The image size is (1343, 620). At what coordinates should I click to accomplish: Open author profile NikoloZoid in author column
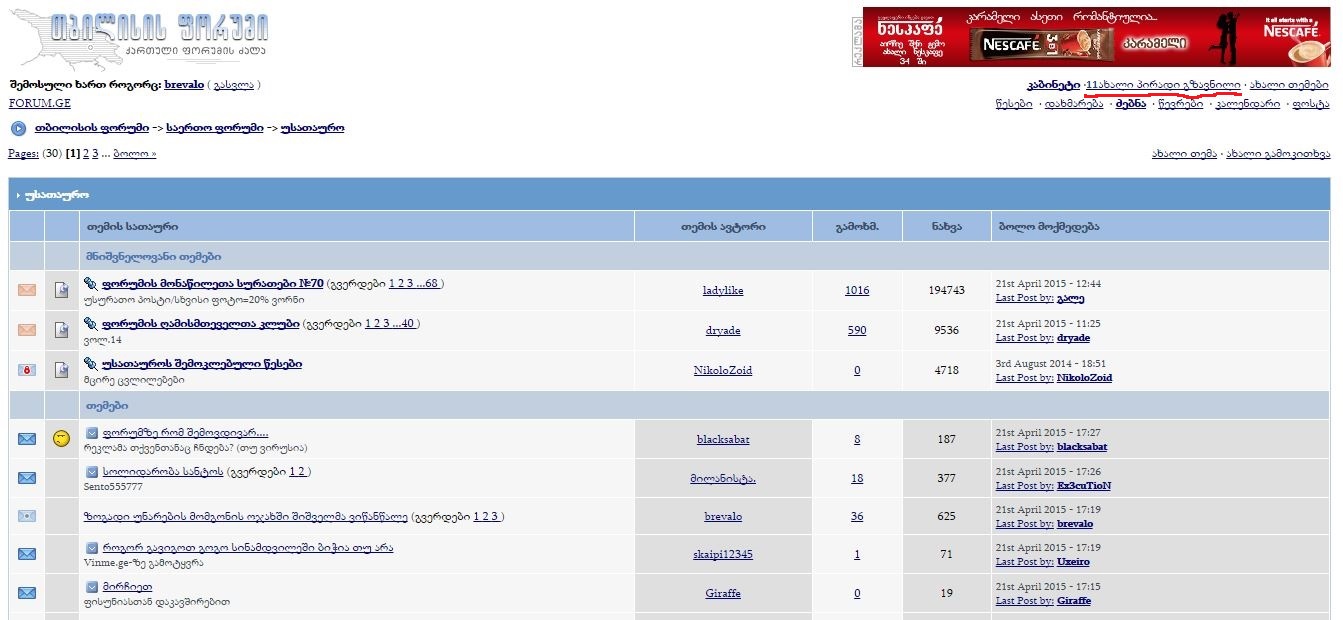coord(723,370)
